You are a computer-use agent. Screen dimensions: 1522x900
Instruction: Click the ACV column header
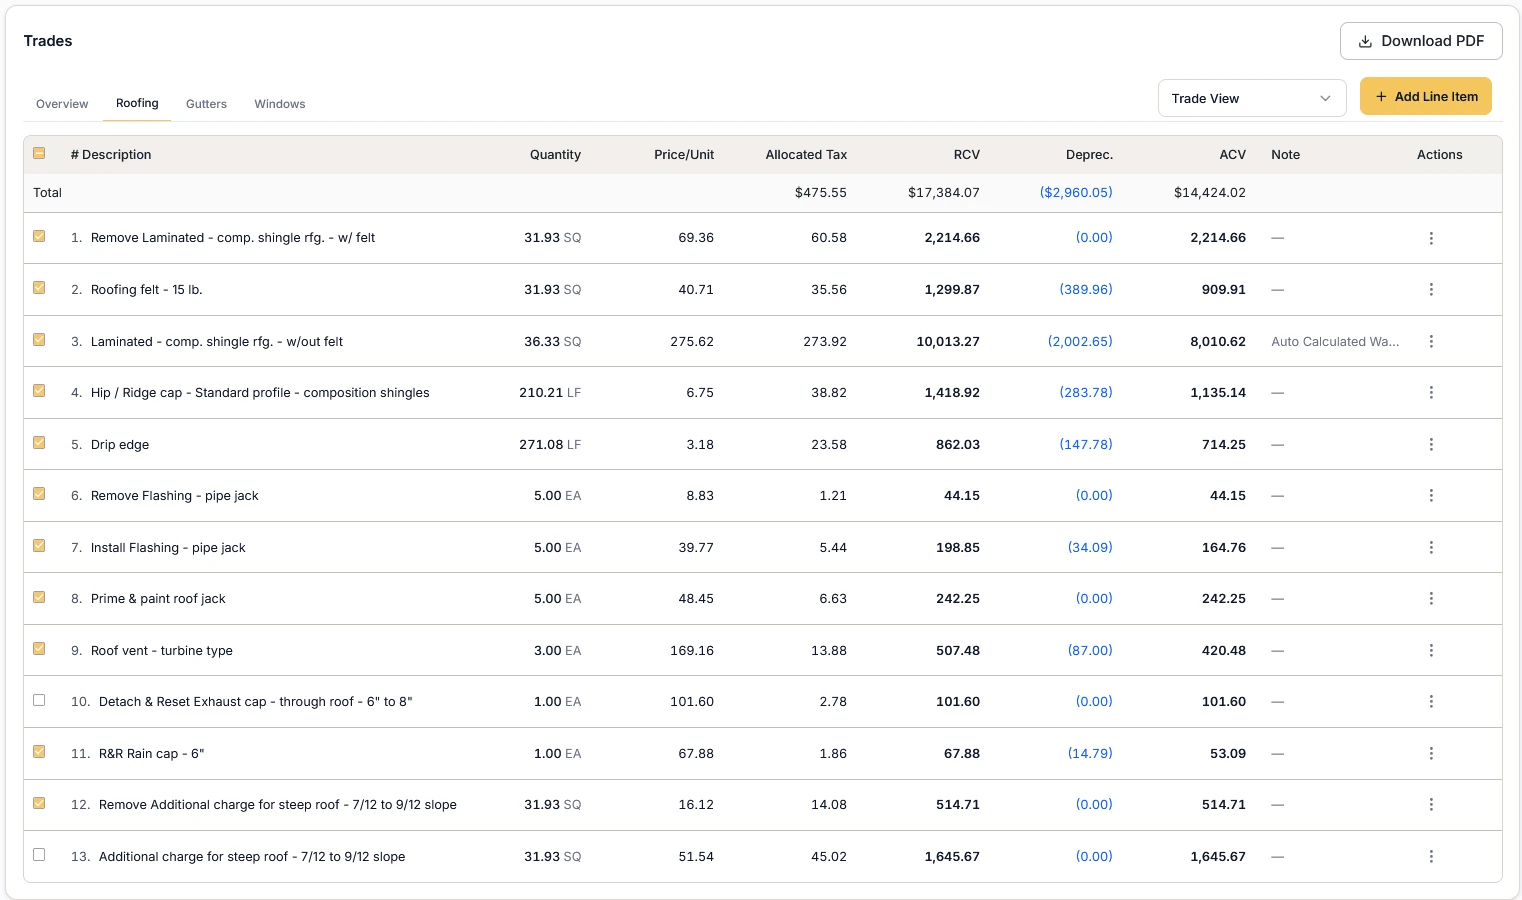pyautogui.click(x=1233, y=155)
